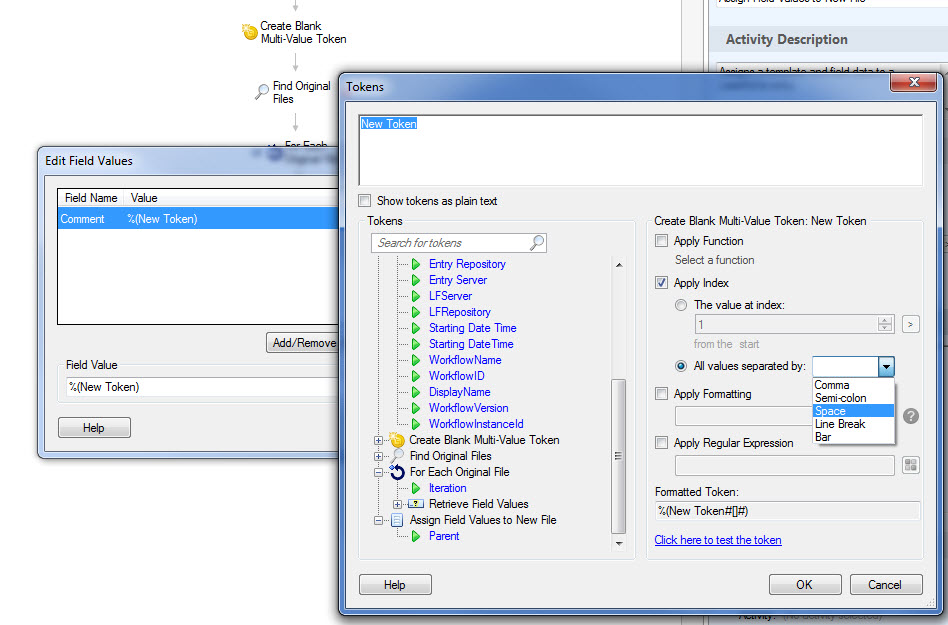This screenshot has height=625, width=948.
Task: Click the Assign Field Values to New File icon
Action: [397, 520]
